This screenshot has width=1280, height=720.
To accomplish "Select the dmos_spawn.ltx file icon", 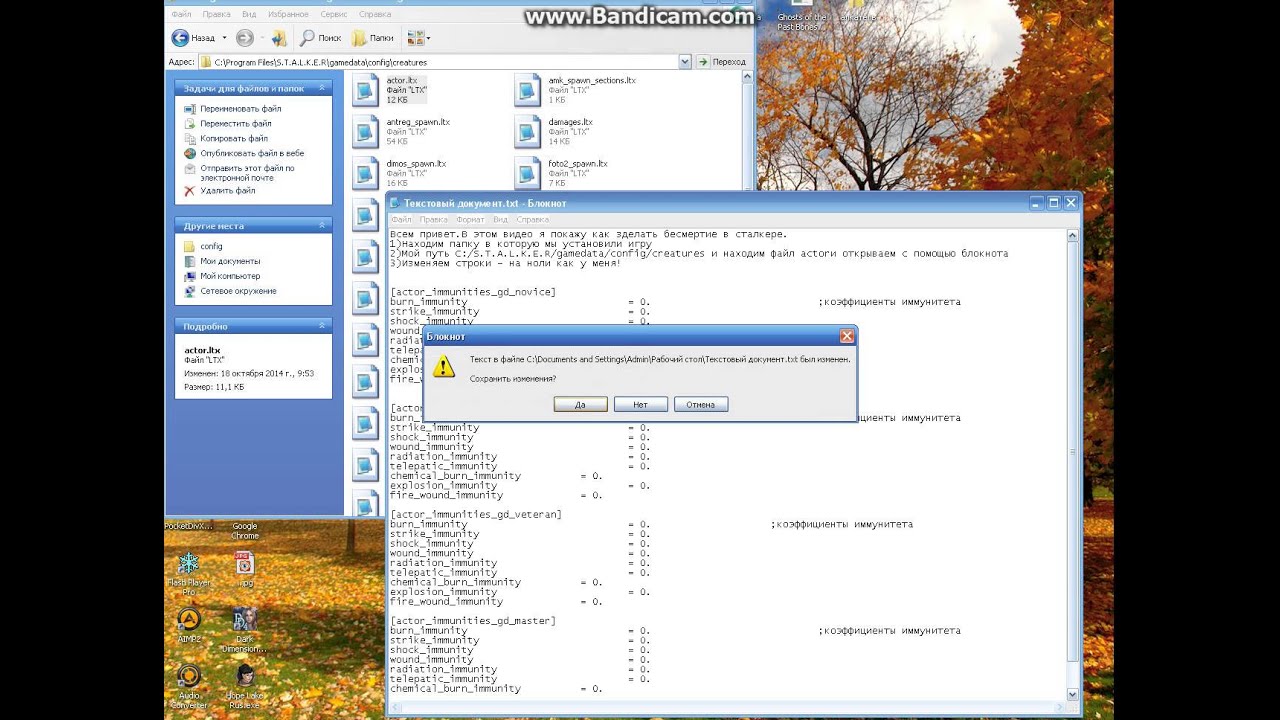I will coord(366,173).
